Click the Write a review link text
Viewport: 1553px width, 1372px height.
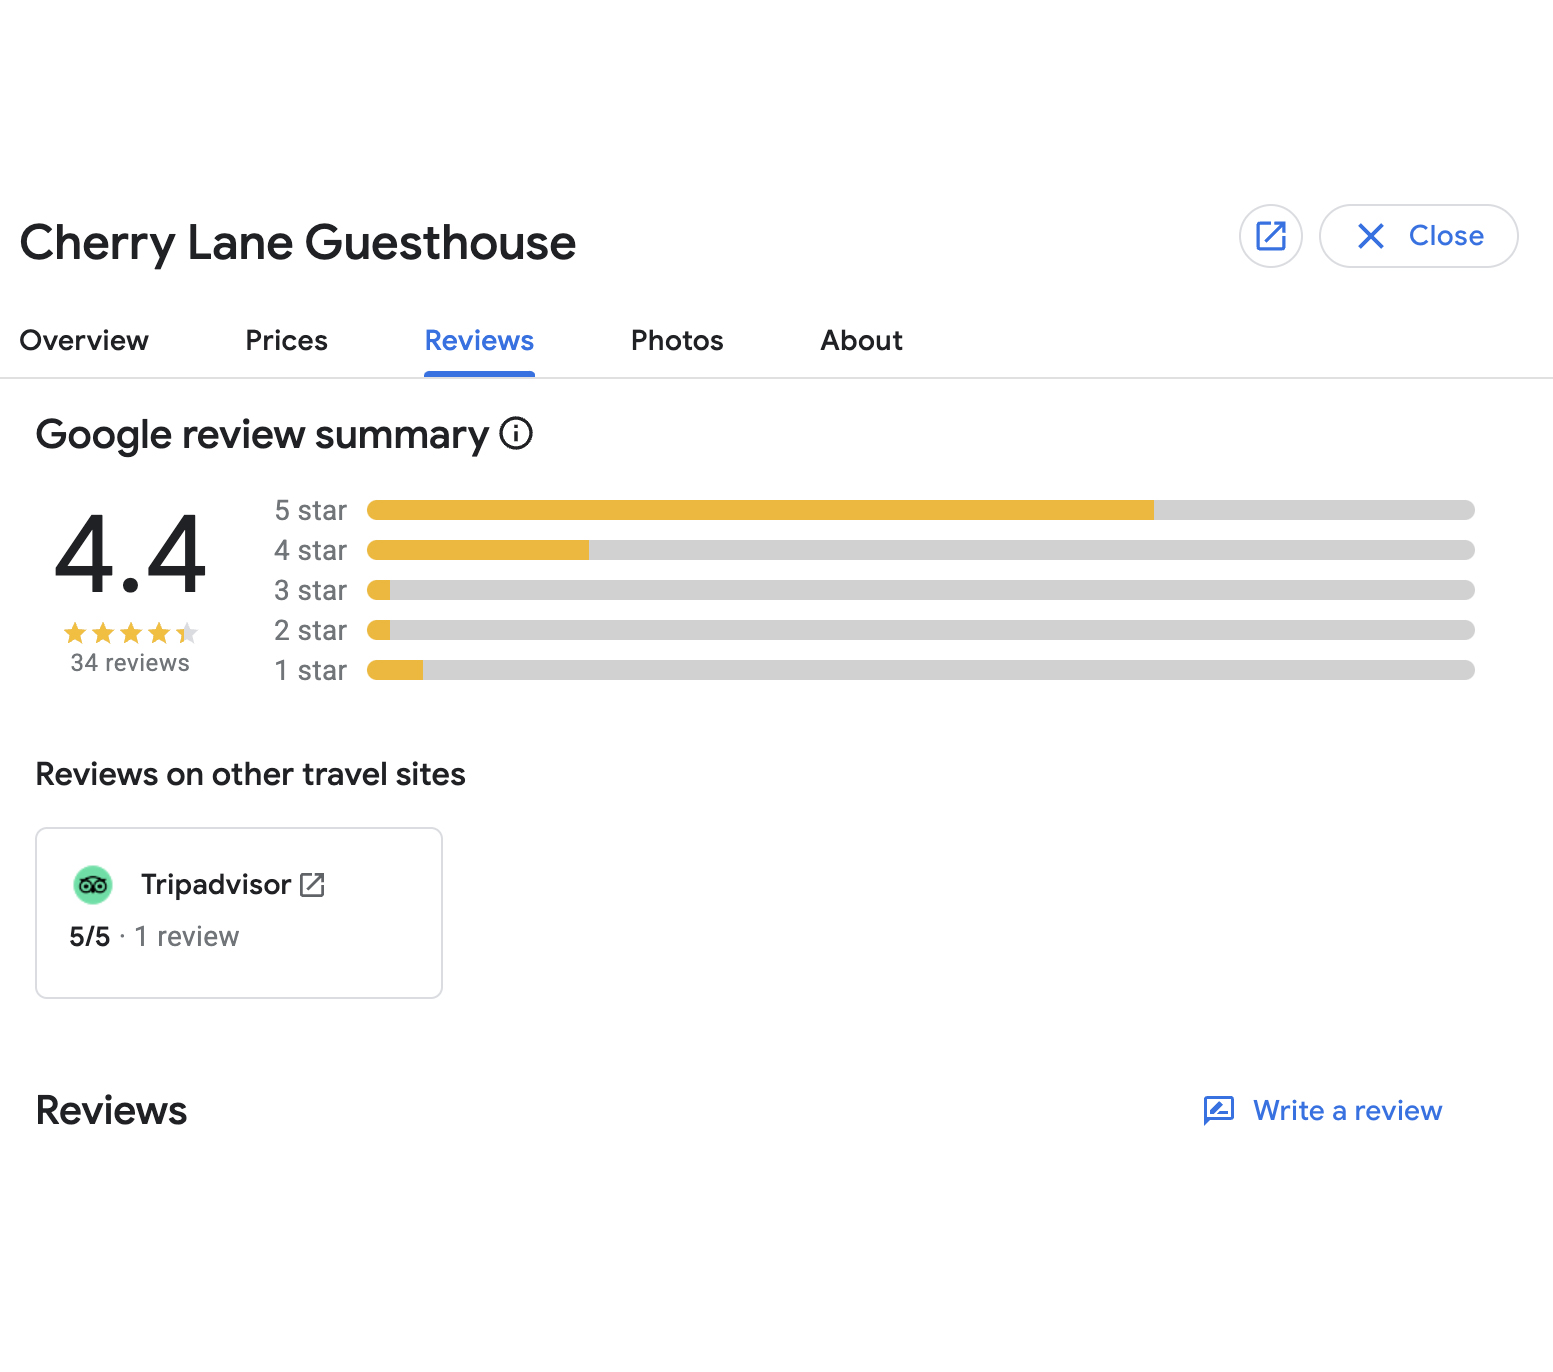click(1347, 1110)
